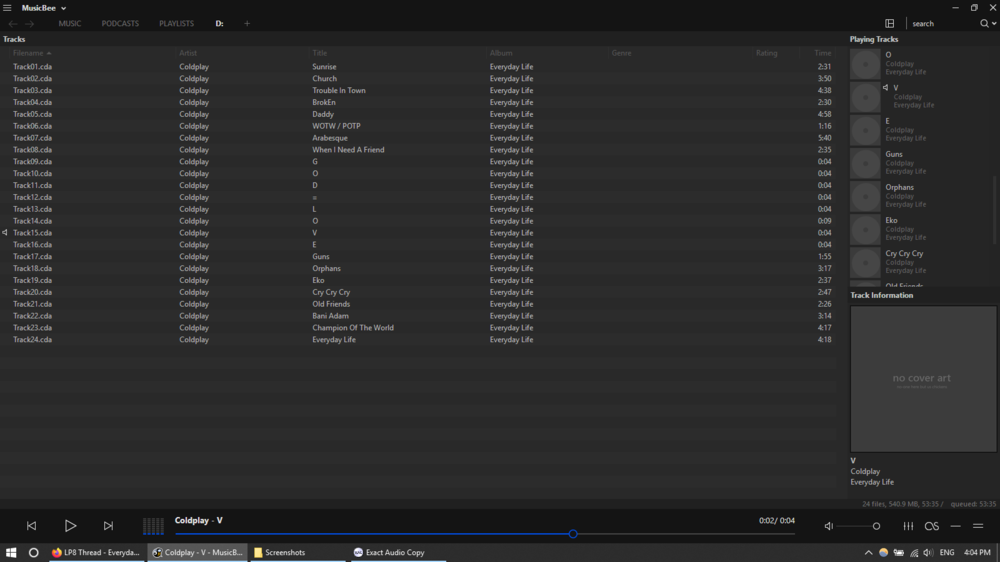Add a new tab with plus icon
The height and width of the screenshot is (562, 1000).
(247, 24)
